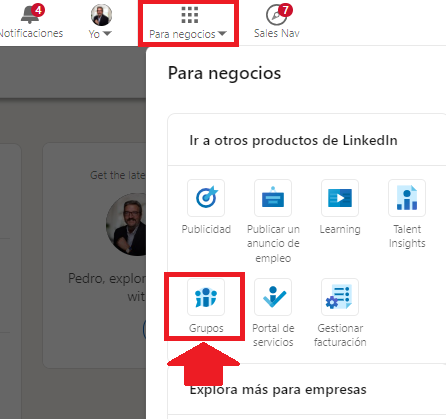
Task: Open the Publicidad target icon
Action: [x=206, y=198]
